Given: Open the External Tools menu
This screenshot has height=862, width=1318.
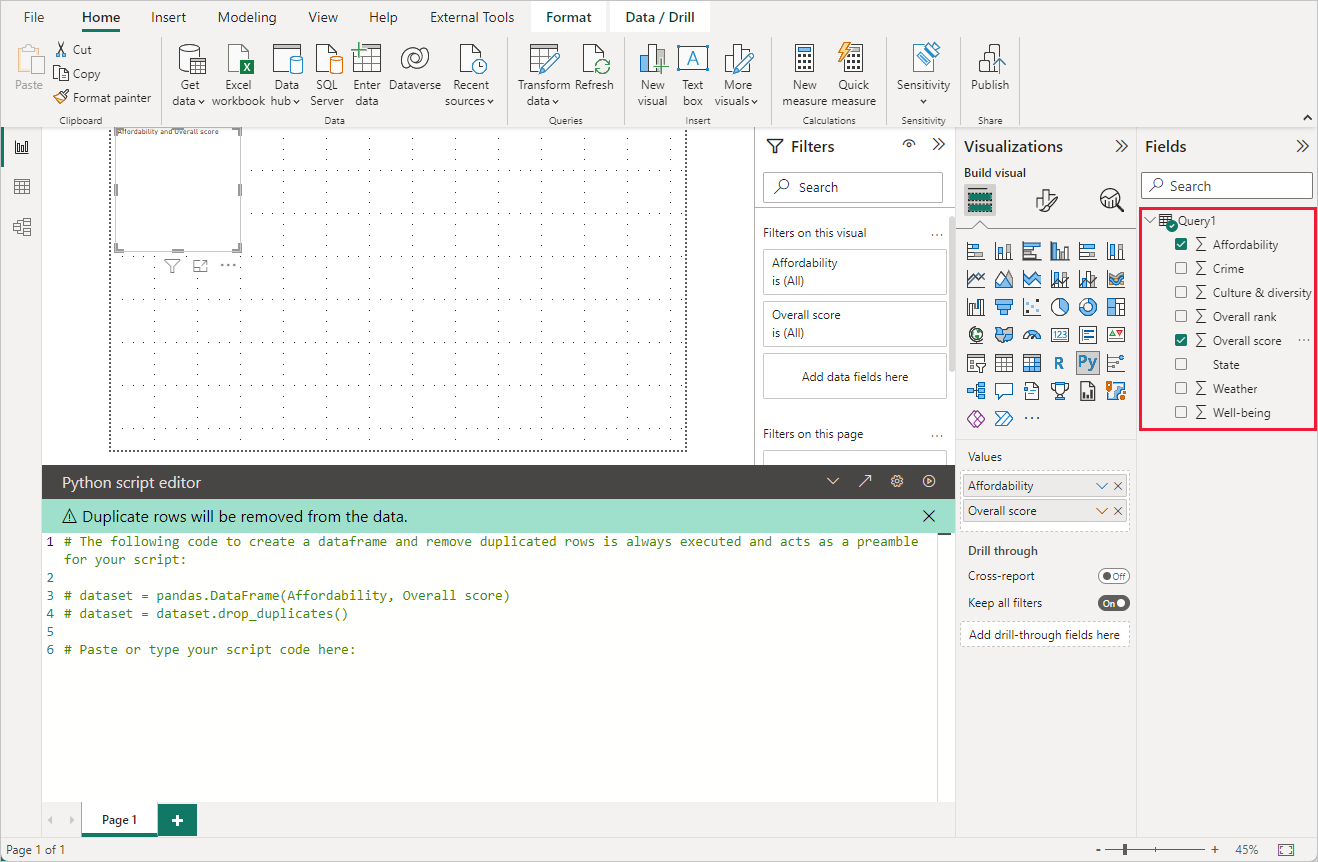Looking at the screenshot, I should point(471,16).
